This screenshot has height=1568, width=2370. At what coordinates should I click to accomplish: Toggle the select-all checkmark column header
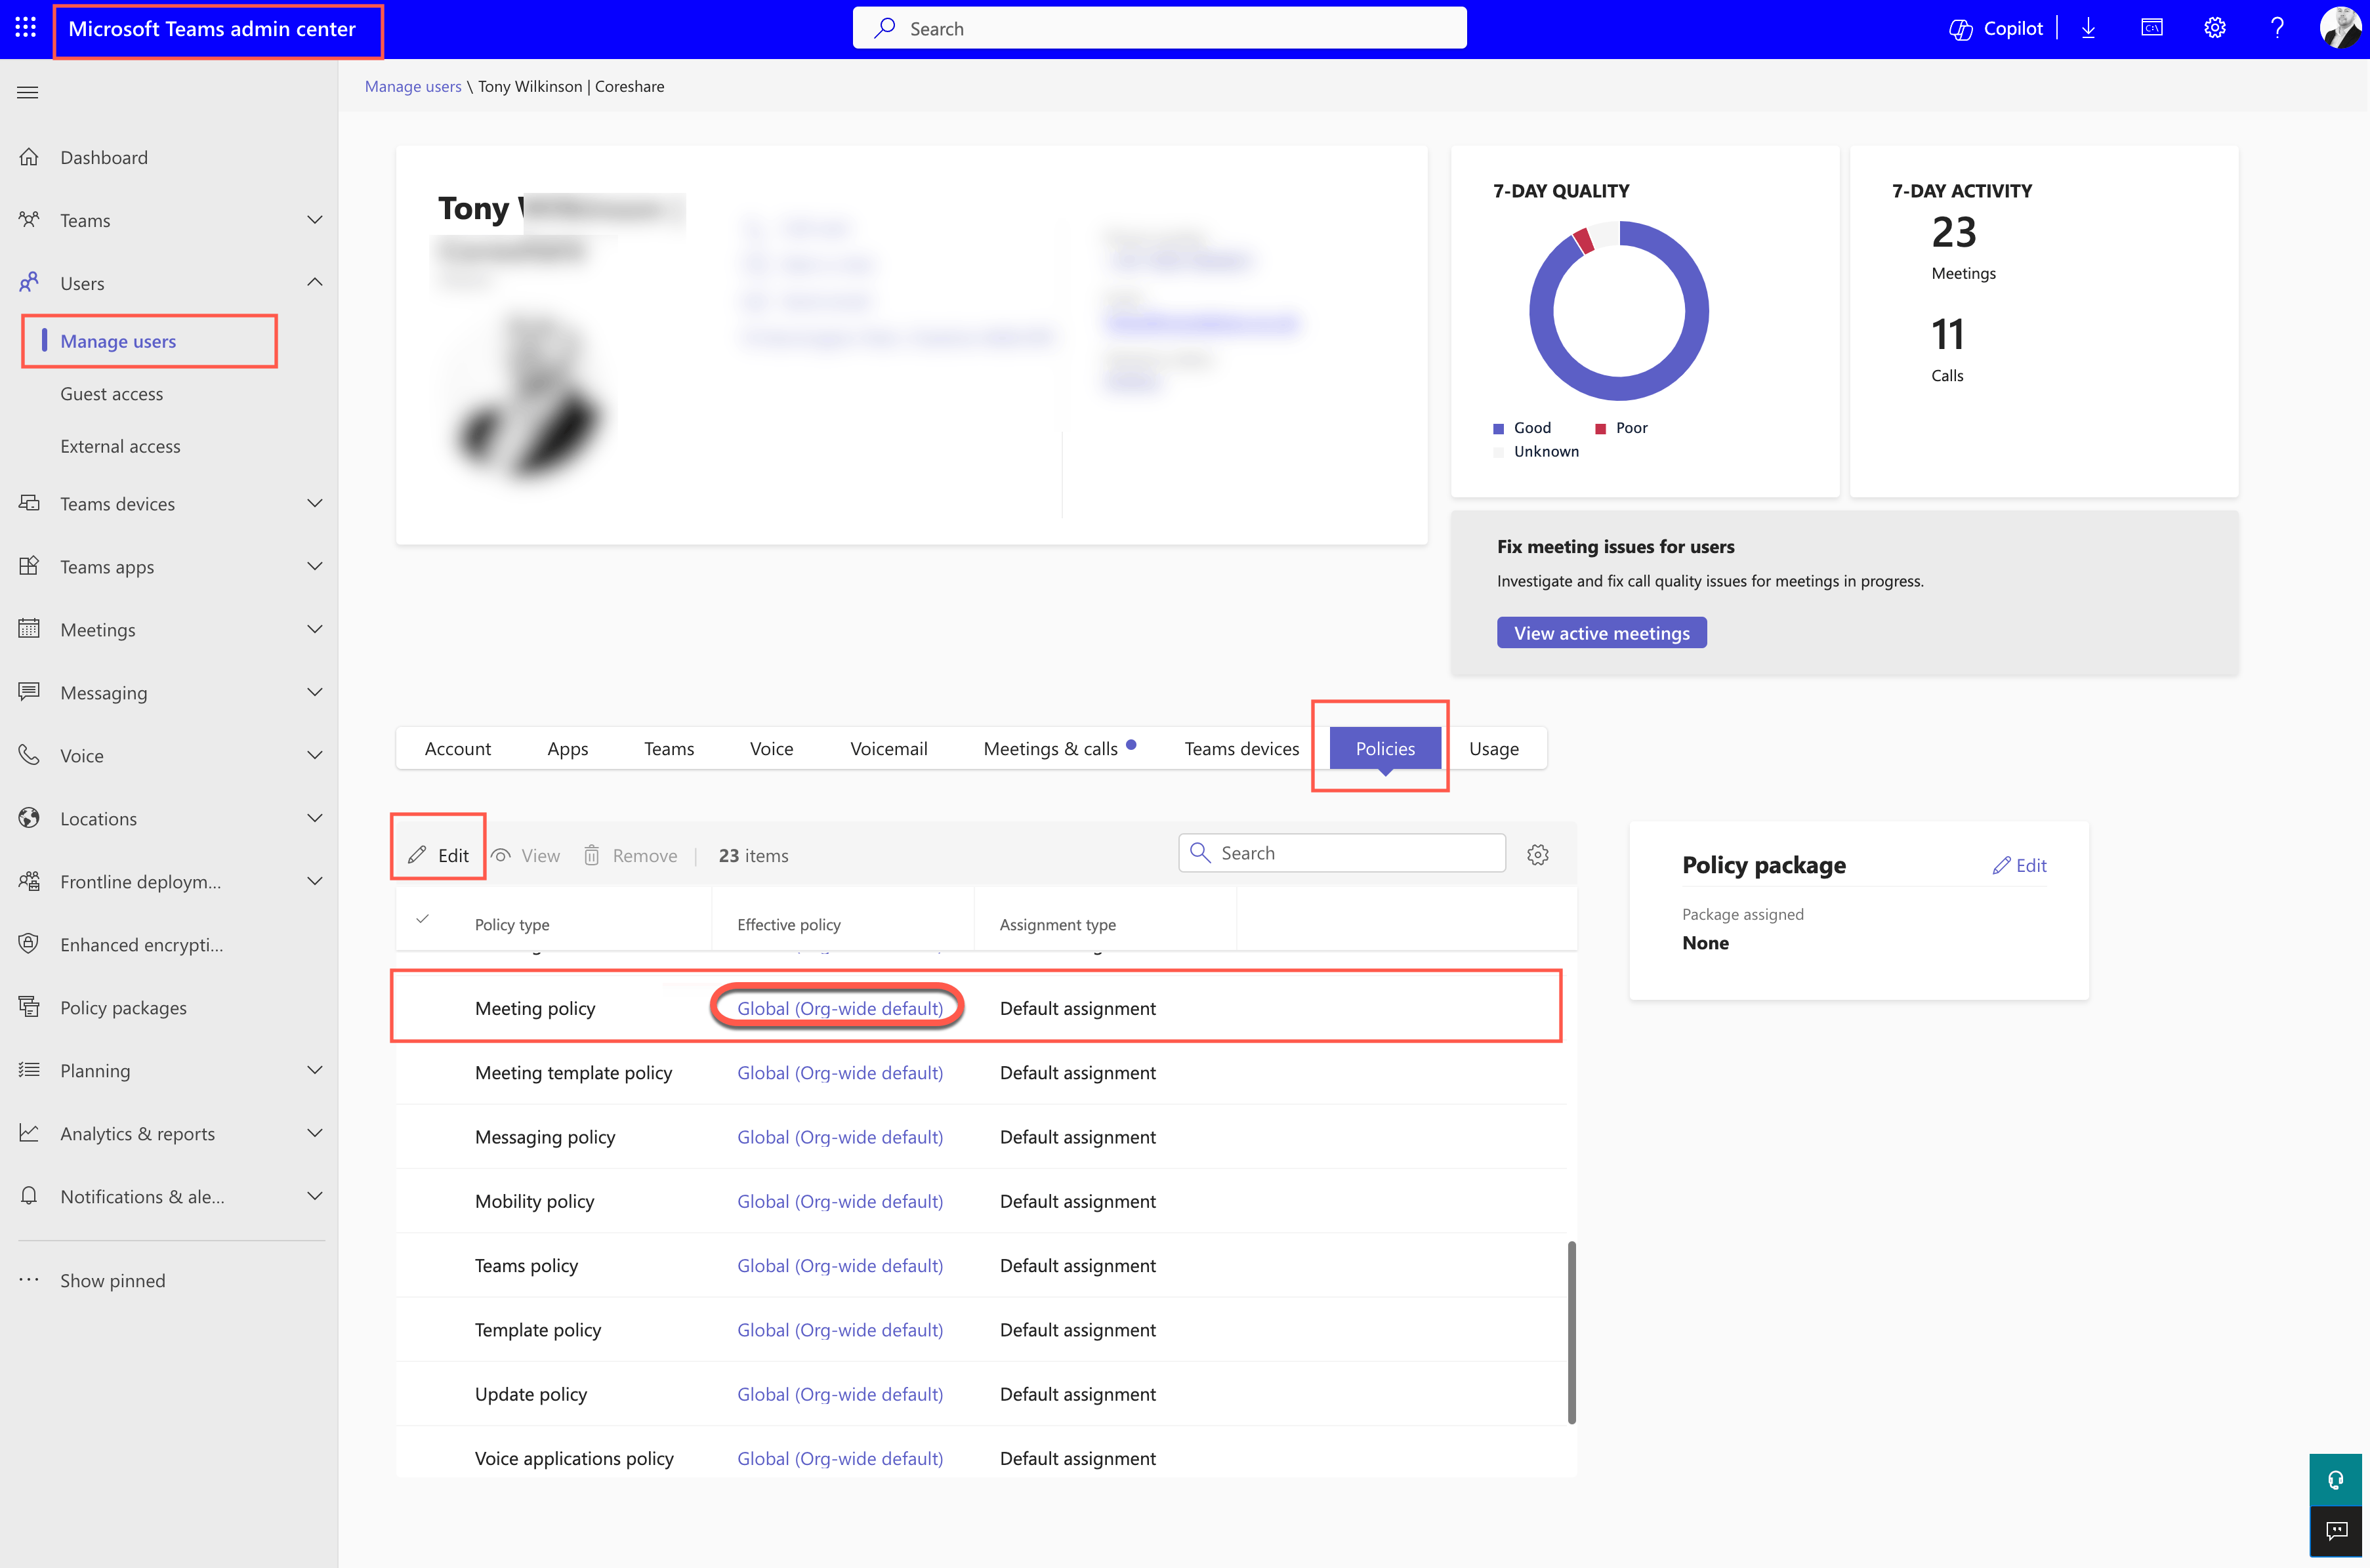point(423,918)
